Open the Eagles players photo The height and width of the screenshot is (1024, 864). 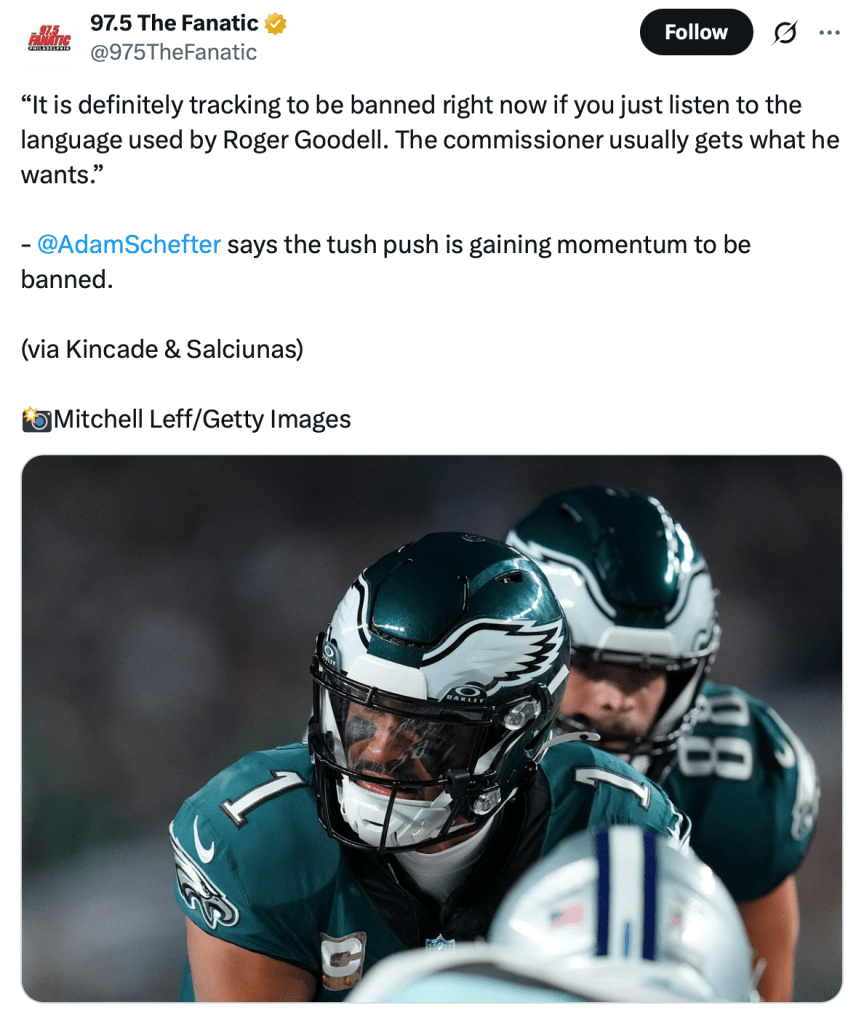click(x=432, y=728)
